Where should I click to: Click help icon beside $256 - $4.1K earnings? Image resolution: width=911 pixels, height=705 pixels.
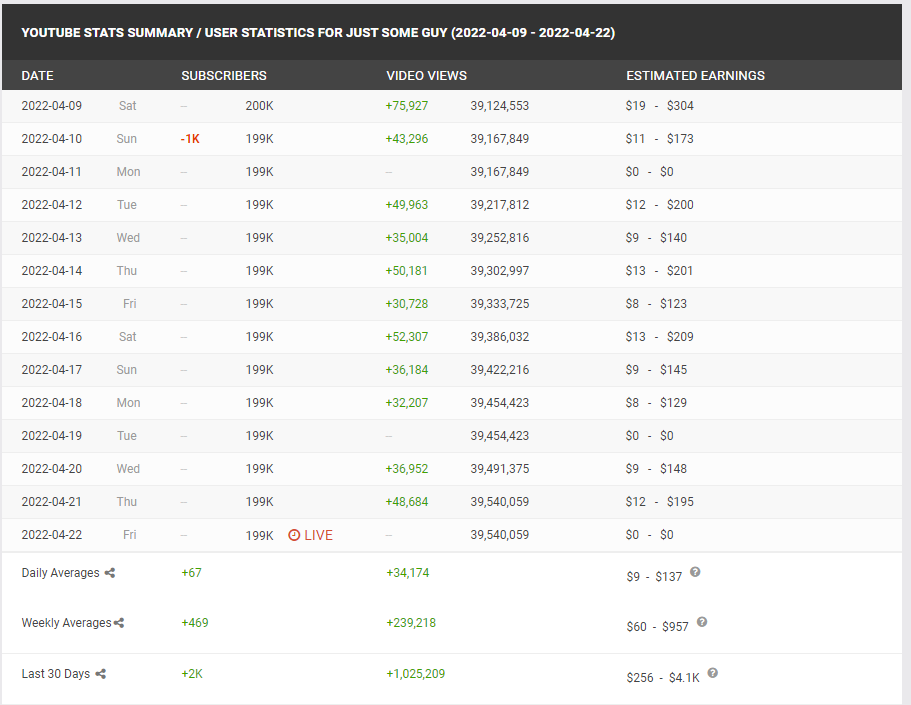pos(713,673)
